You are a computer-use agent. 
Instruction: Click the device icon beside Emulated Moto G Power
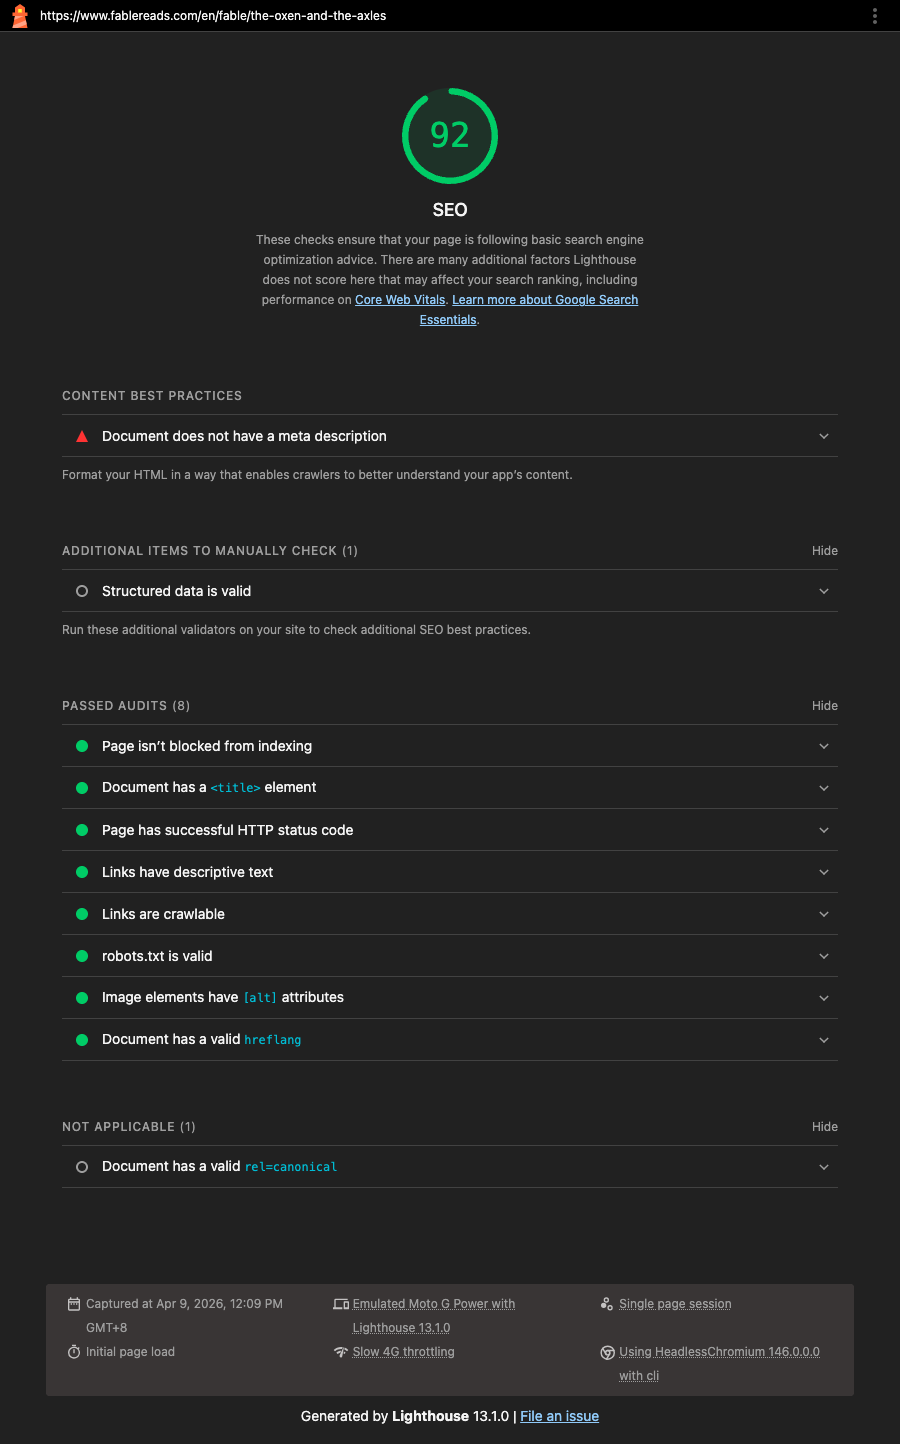pos(341,1304)
